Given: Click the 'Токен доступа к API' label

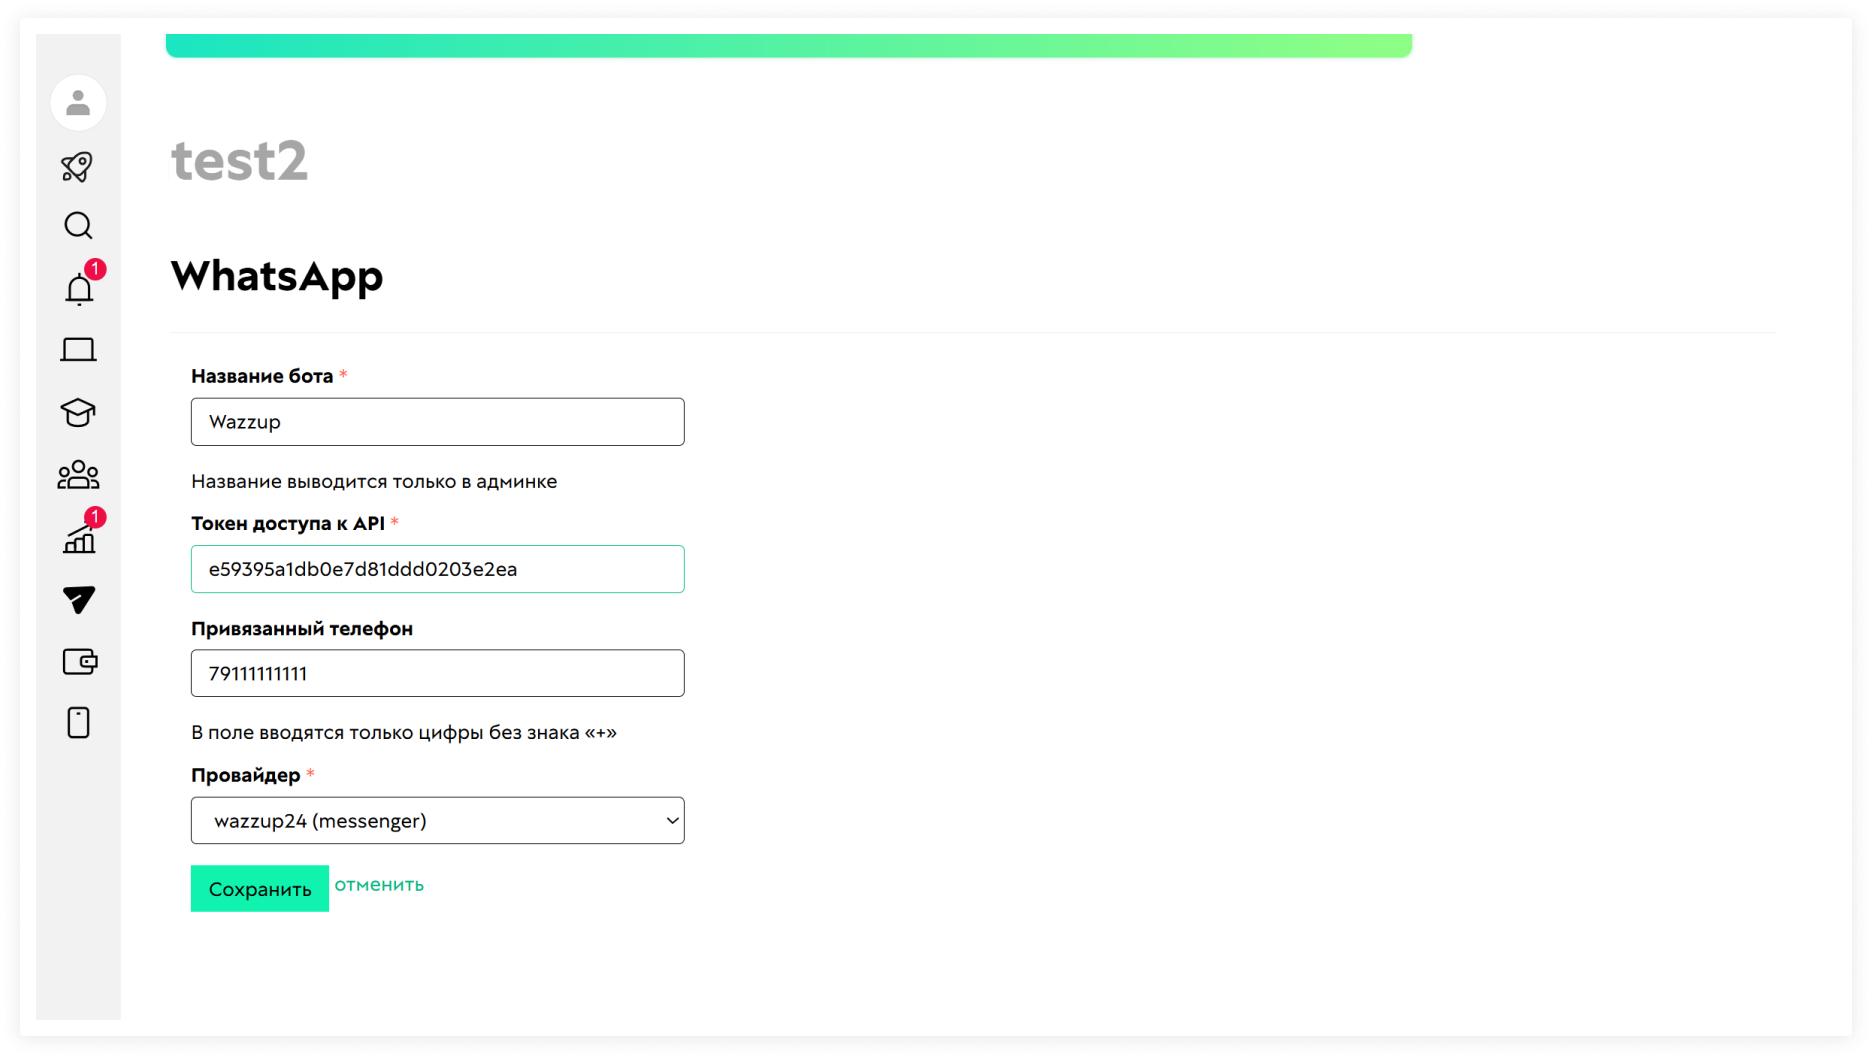Looking at the screenshot, I should (x=288, y=523).
